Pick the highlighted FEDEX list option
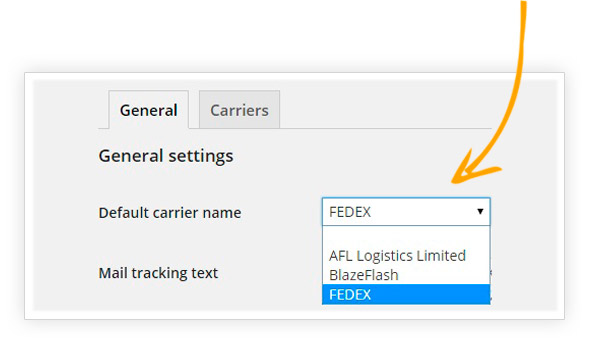 pyautogui.click(x=406, y=294)
